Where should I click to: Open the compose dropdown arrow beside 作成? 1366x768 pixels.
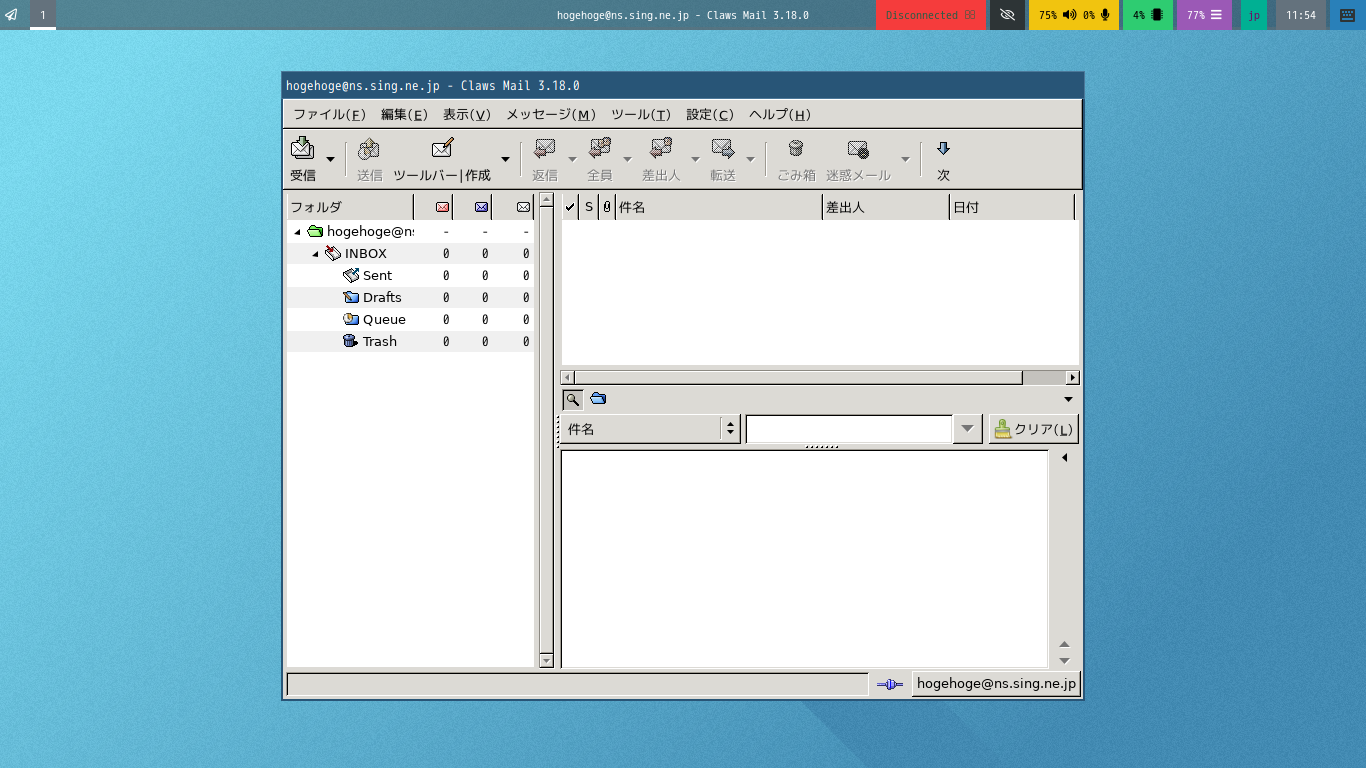(x=505, y=159)
